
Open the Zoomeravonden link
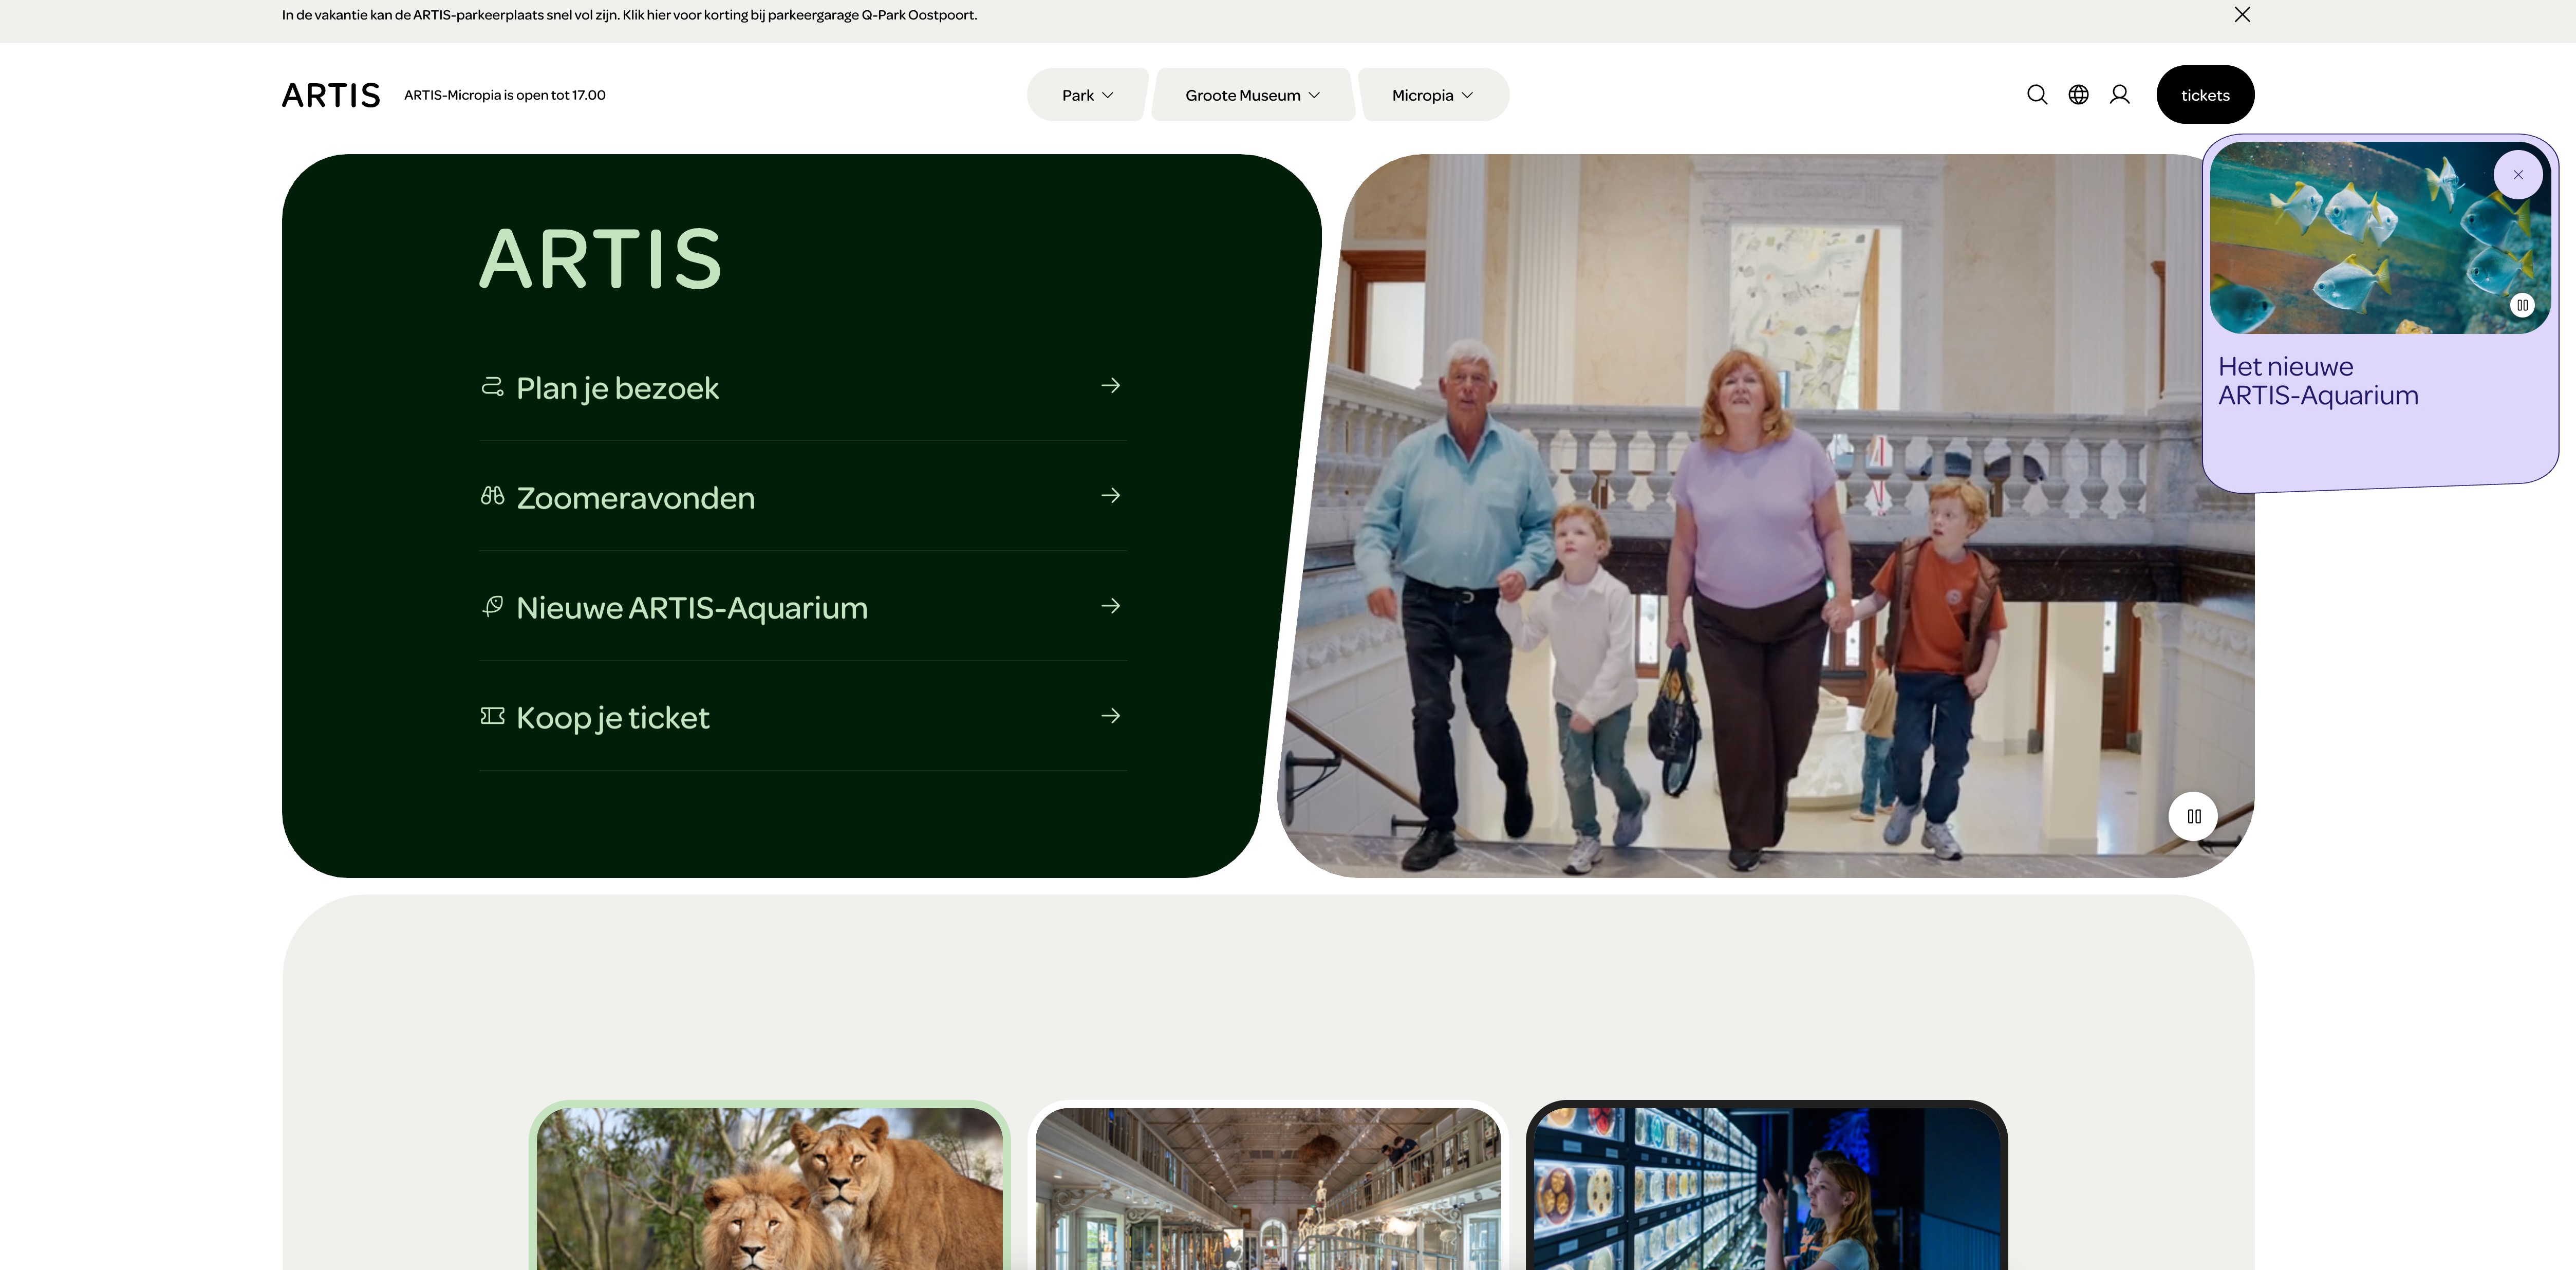[x=803, y=497]
